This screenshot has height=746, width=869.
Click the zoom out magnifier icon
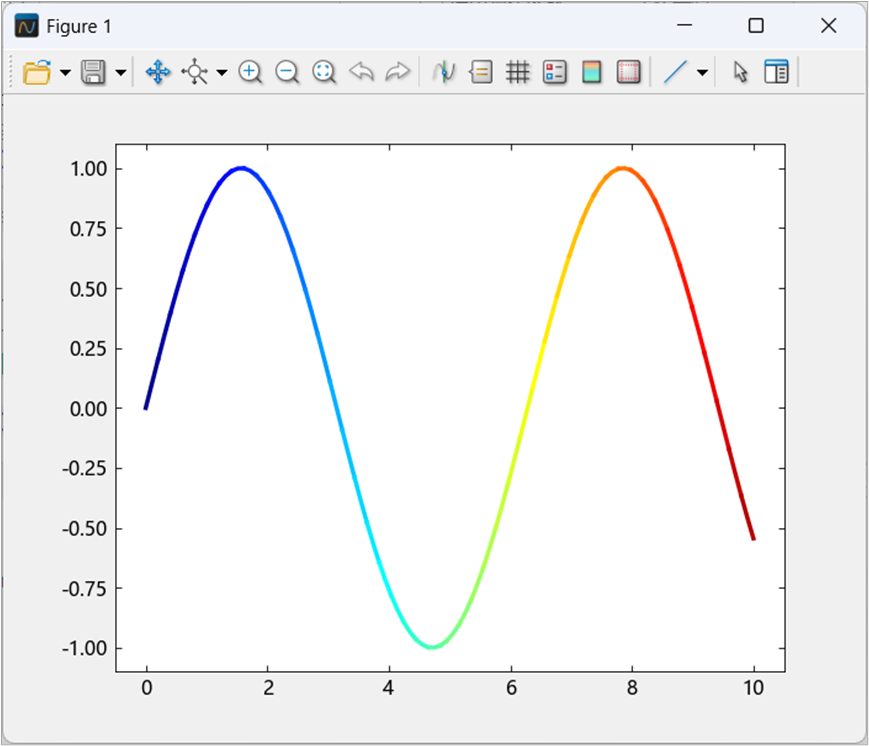(287, 72)
